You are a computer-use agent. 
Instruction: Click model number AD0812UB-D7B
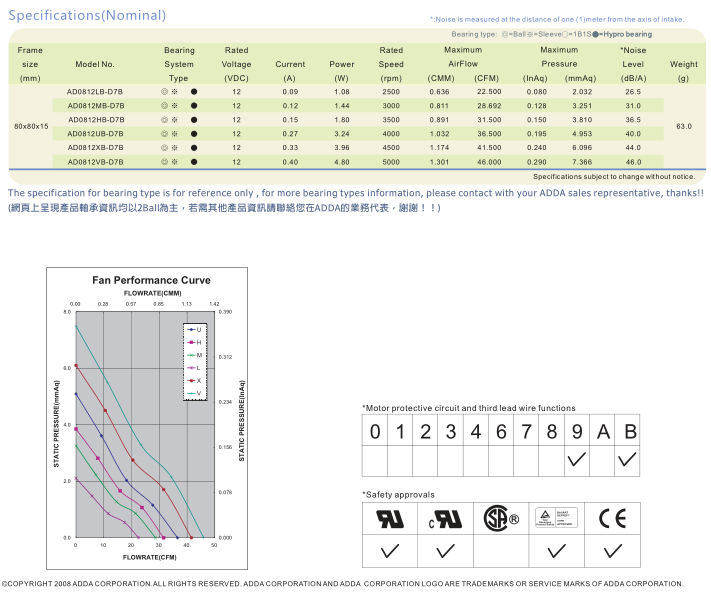point(95,134)
